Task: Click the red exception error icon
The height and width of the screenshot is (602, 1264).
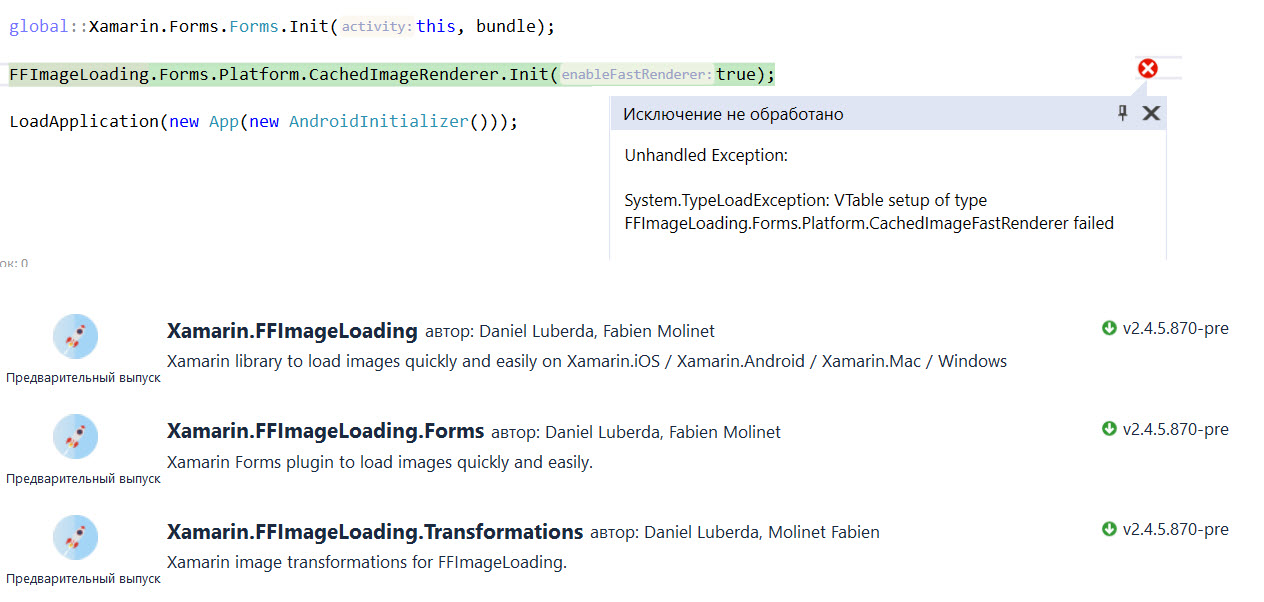Action: pos(1148,68)
